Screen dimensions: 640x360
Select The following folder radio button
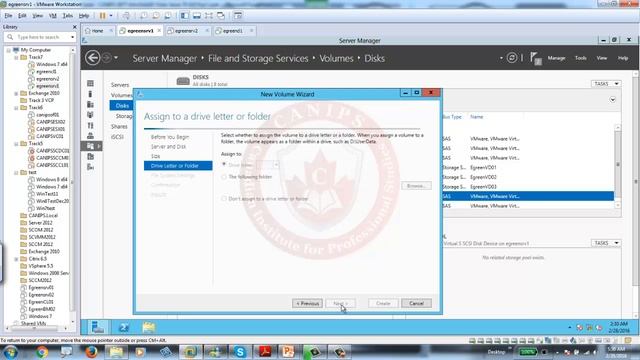(x=224, y=177)
